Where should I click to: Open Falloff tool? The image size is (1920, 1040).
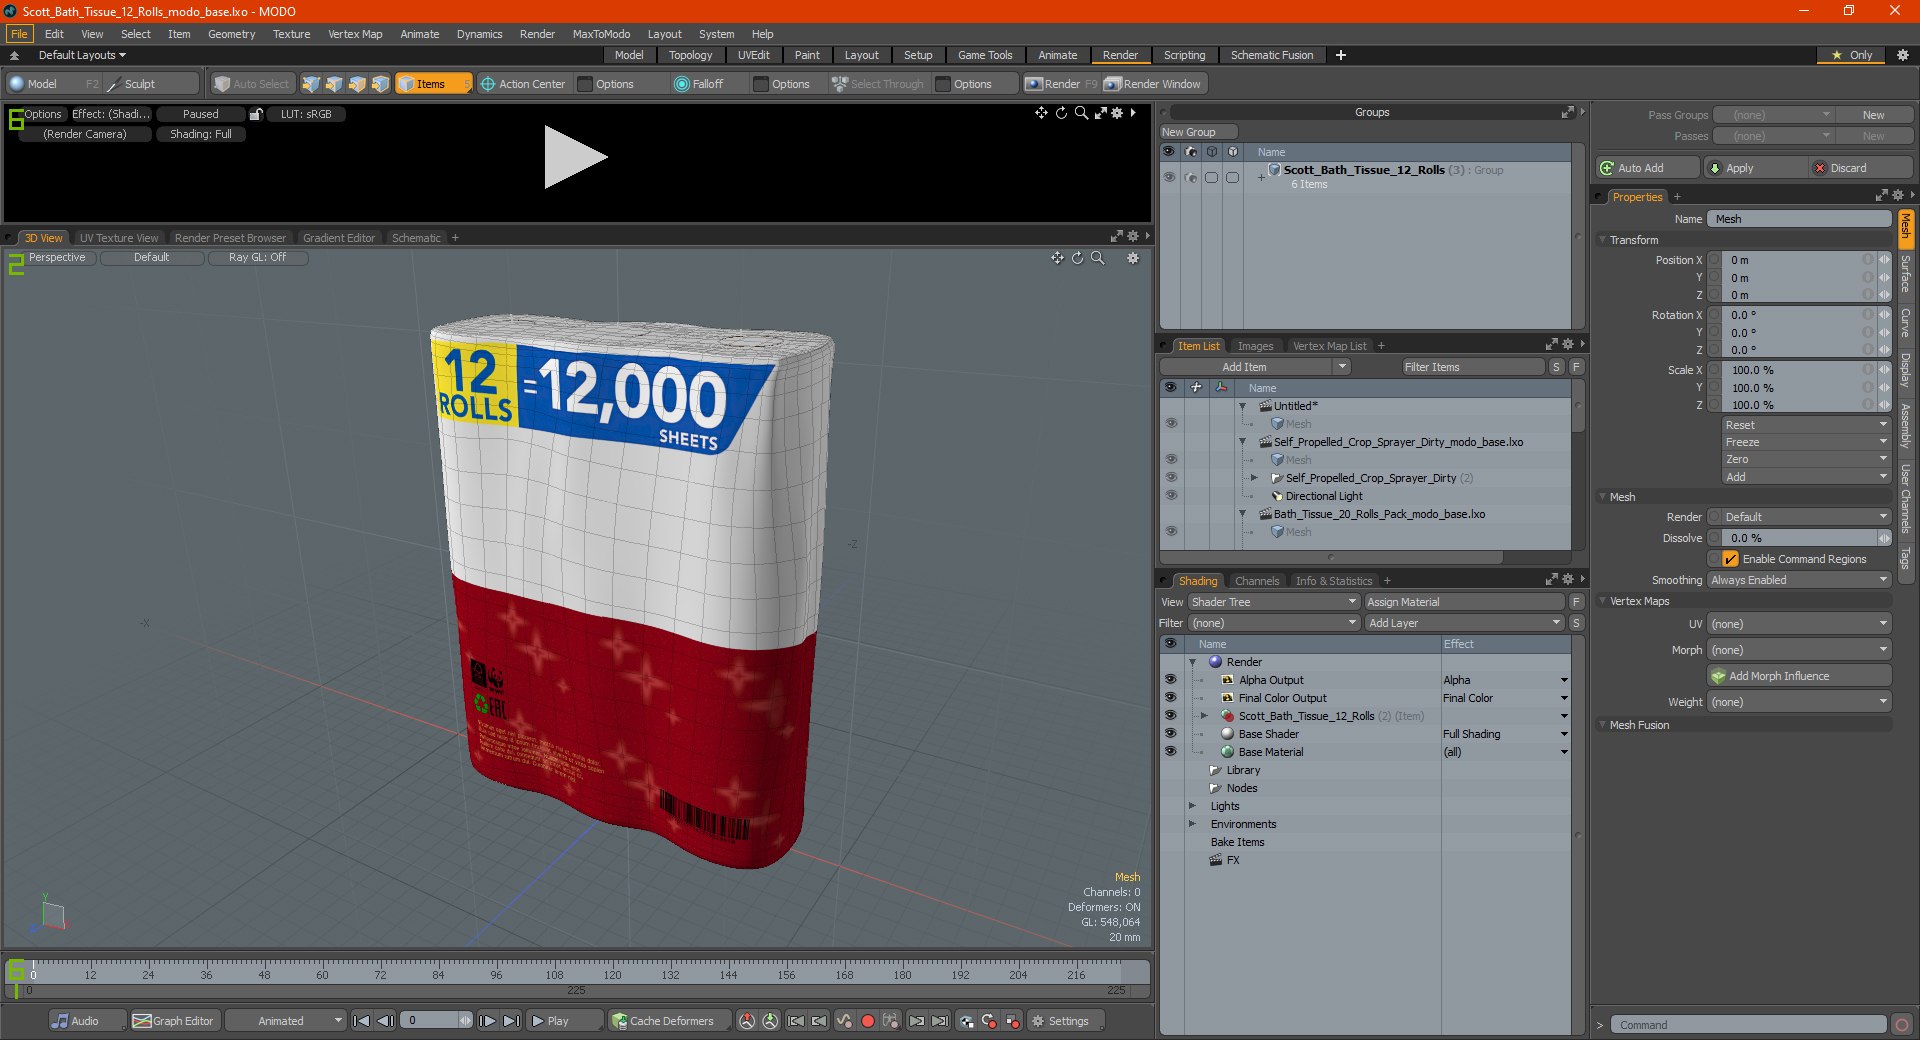pos(699,84)
